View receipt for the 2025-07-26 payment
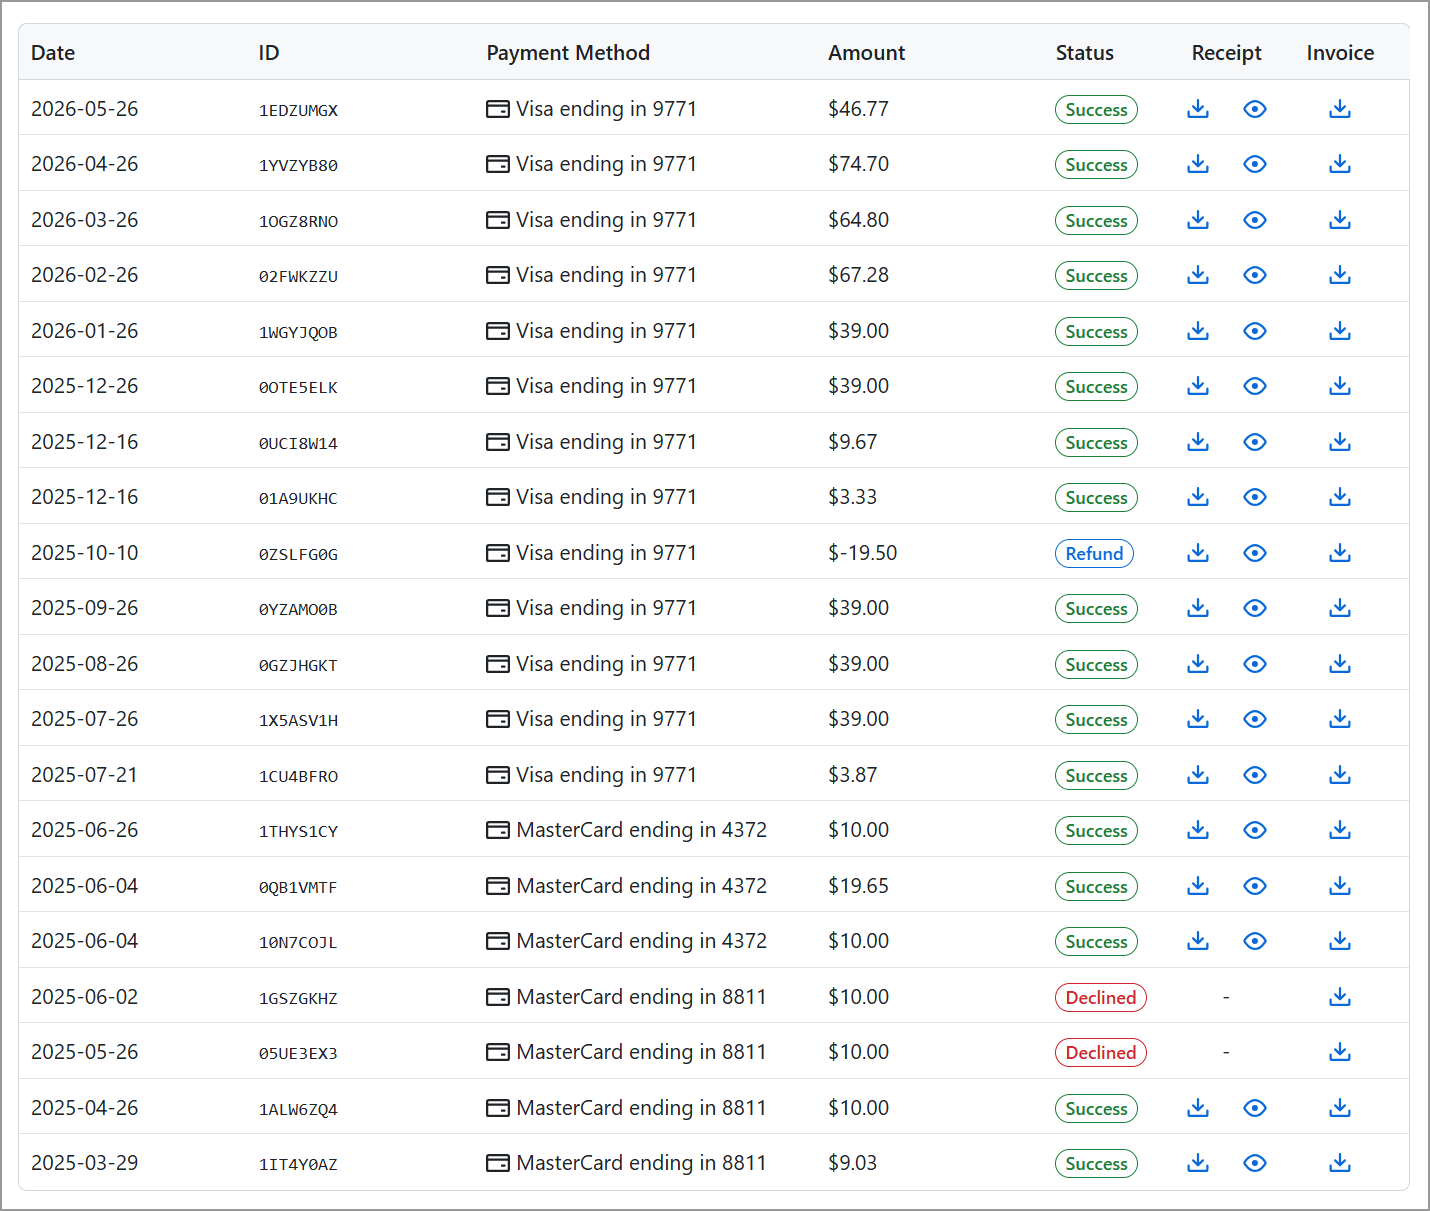Image resolution: width=1430 pixels, height=1211 pixels. (x=1255, y=719)
